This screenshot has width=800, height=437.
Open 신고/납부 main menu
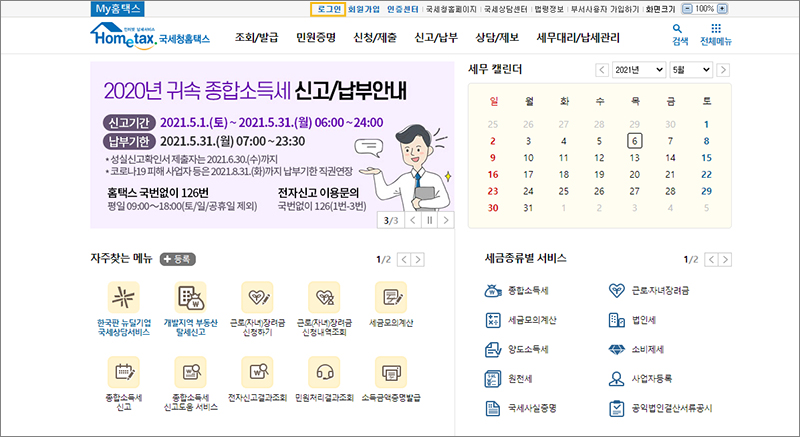[x=436, y=37]
